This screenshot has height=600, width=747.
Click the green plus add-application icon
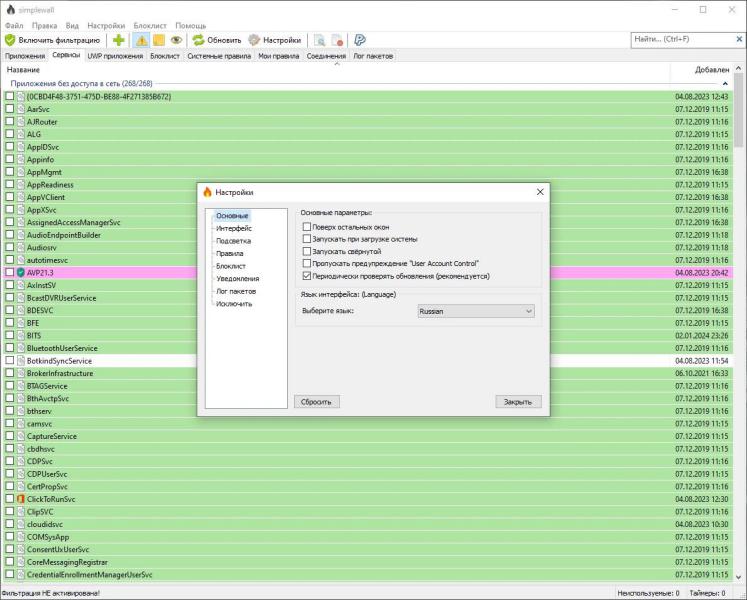tap(119, 41)
